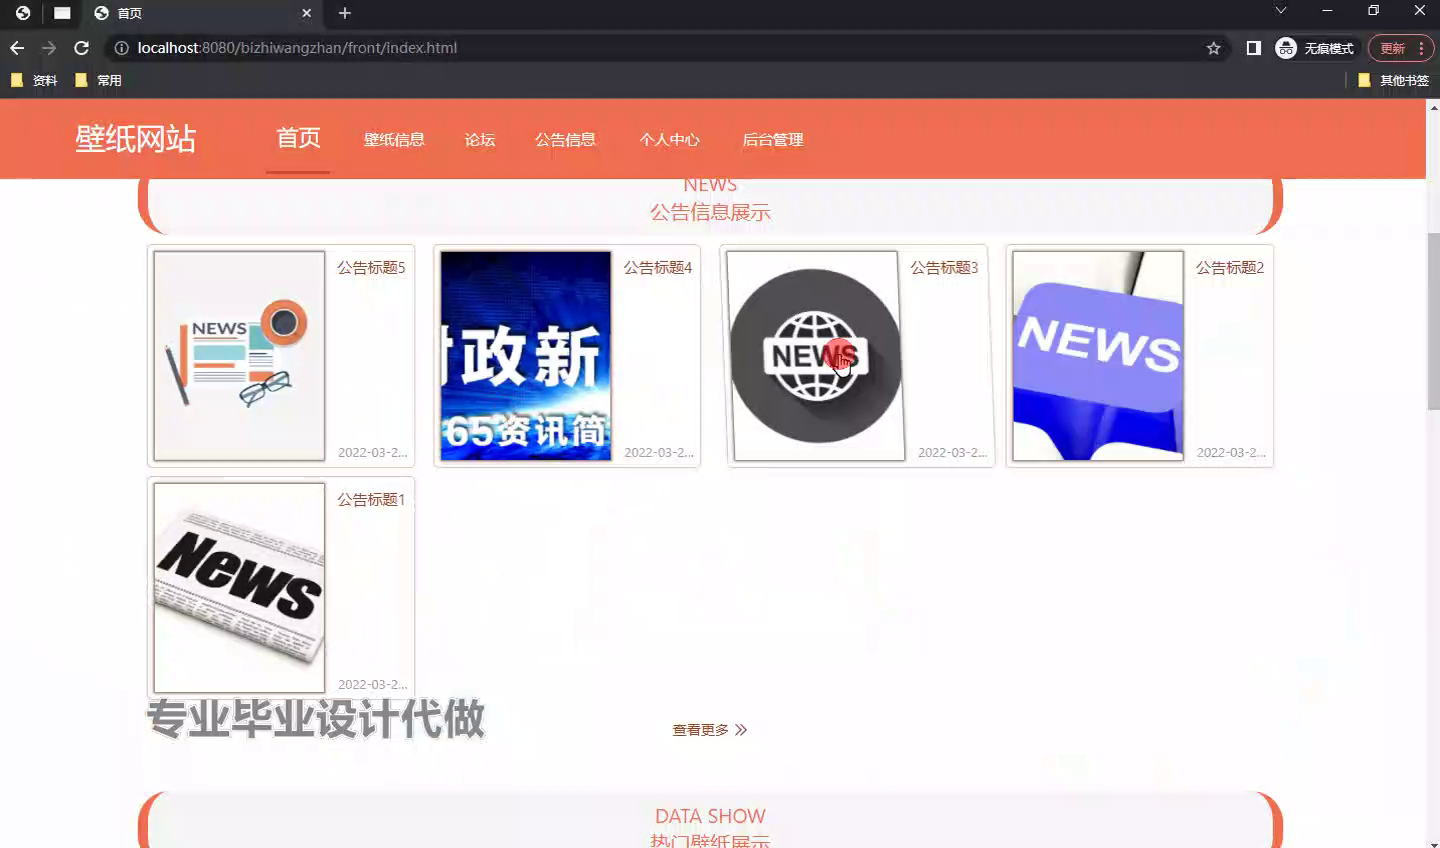Open the 公告信息 navigation item
Viewport: 1440px width, 848px height.
coord(565,140)
